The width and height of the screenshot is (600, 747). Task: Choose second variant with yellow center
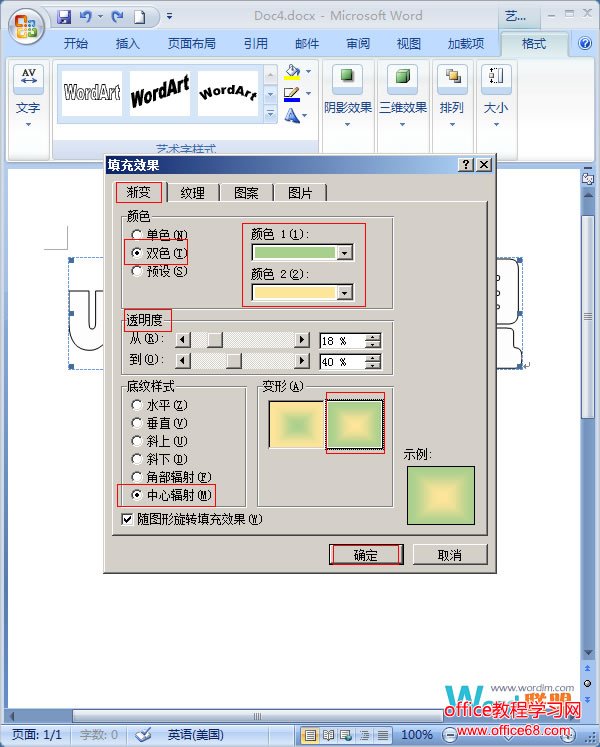coord(355,424)
